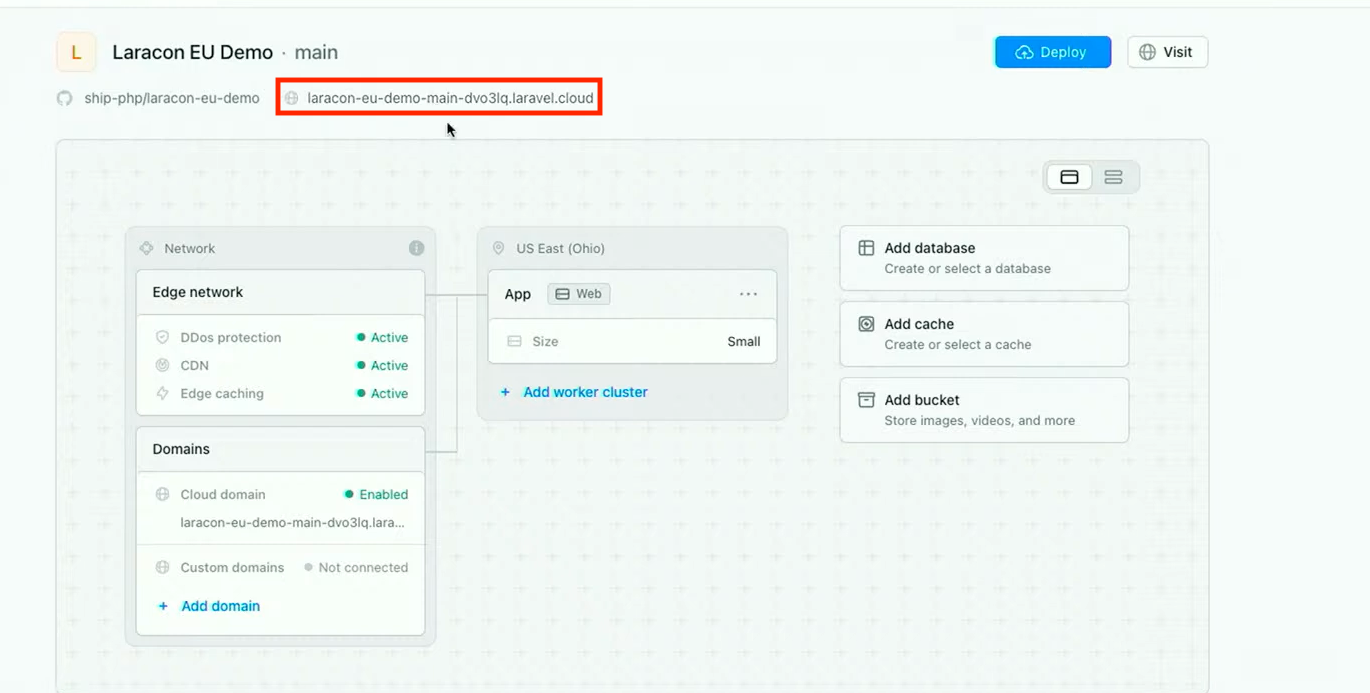Click the Active status for Edge caching
The width and height of the screenshot is (1370, 693).
point(382,393)
